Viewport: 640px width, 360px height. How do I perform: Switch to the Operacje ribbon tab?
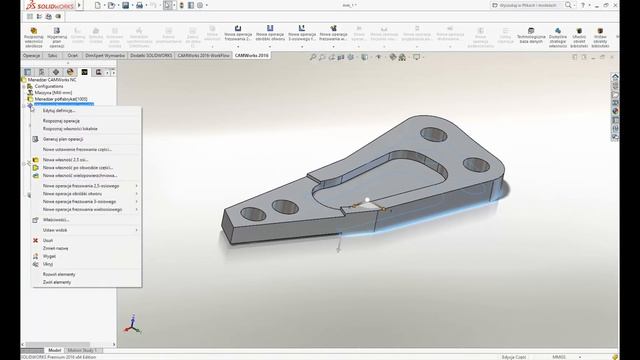point(31,56)
